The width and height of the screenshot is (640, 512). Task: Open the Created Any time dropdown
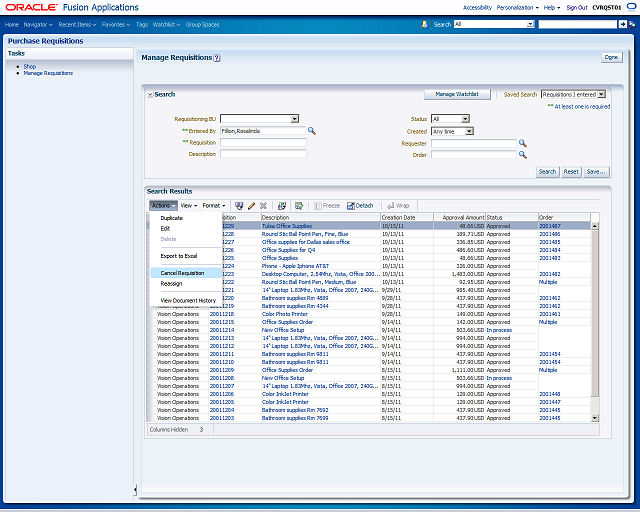coord(469,131)
